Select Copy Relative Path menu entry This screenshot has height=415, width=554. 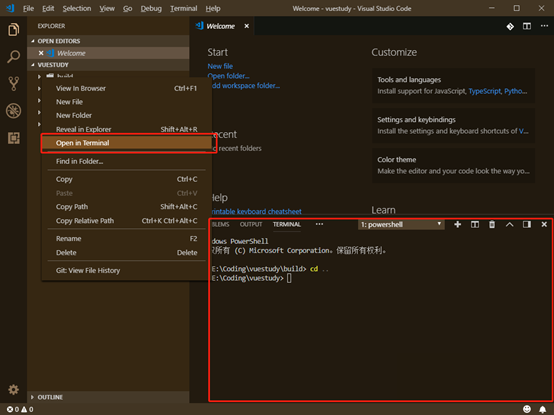[126, 221]
